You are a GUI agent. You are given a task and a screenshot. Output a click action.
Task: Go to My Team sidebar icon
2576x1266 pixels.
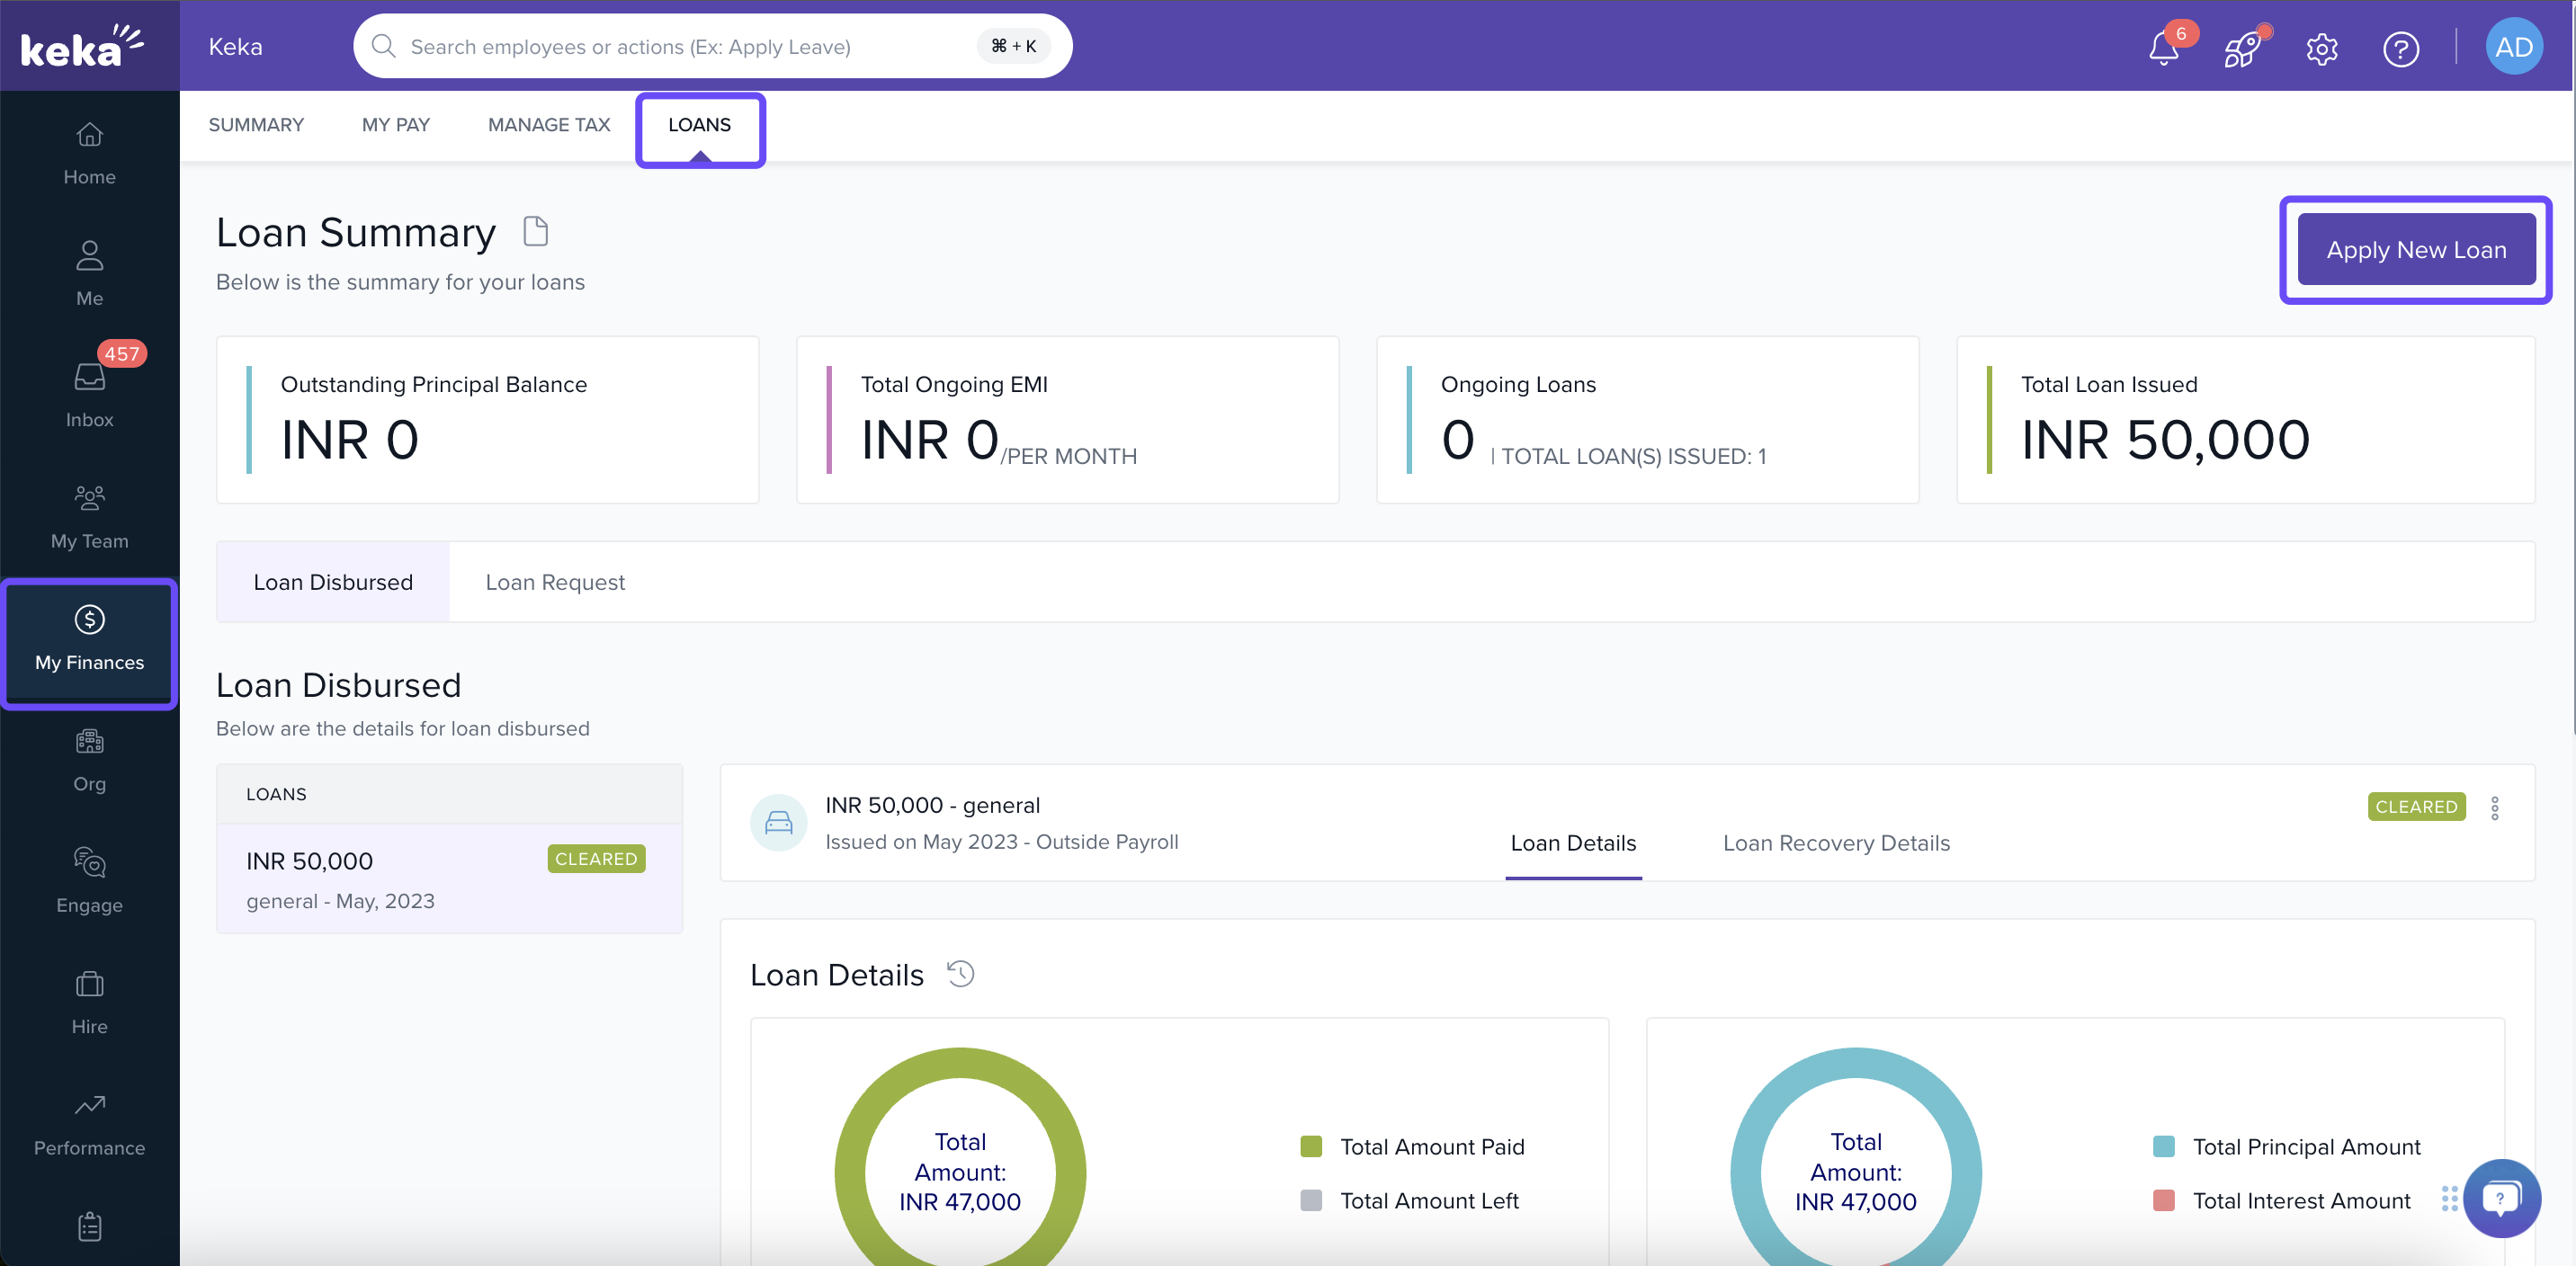coord(89,515)
